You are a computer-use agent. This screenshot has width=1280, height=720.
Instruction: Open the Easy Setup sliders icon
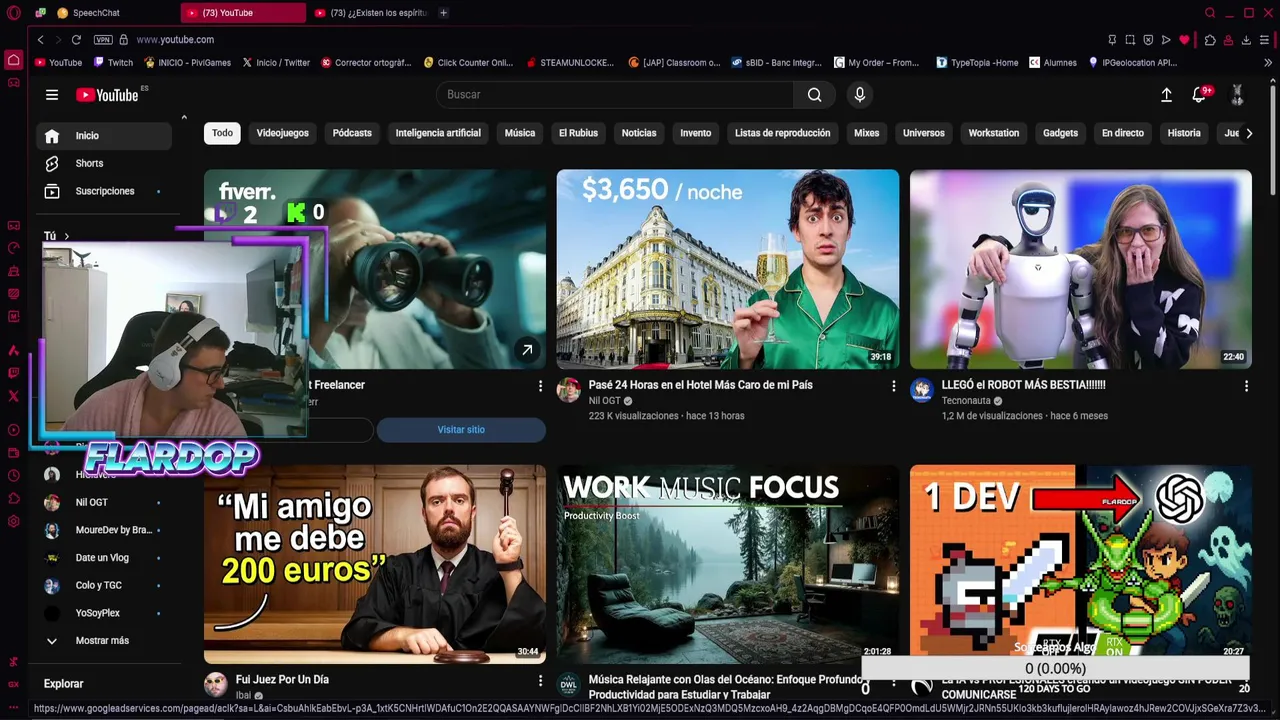coord(1265,40)
